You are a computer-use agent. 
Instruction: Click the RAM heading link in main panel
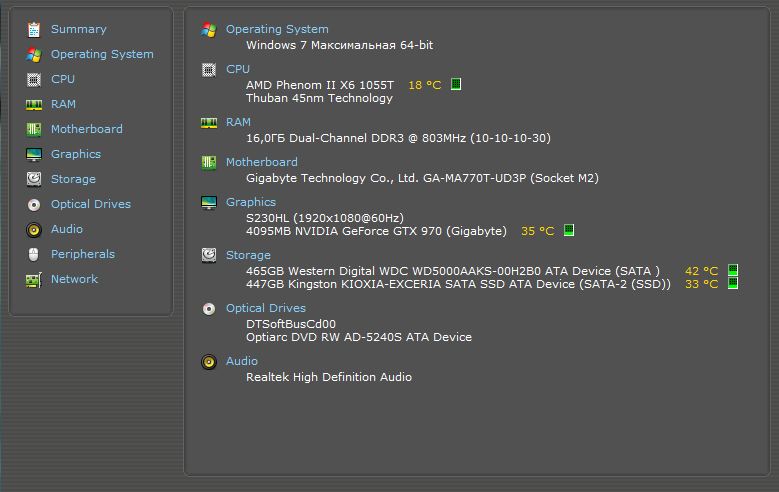[238, 122]
